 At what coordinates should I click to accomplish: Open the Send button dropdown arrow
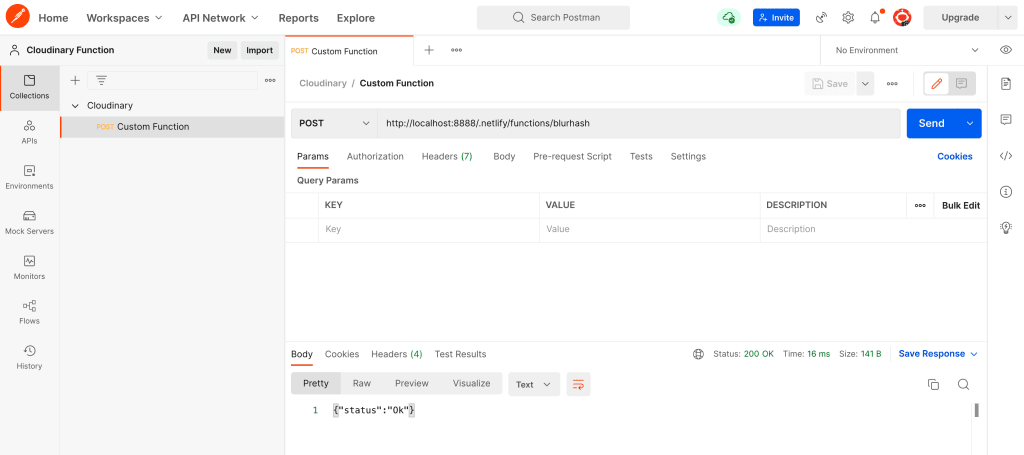[x=970, y=123]
